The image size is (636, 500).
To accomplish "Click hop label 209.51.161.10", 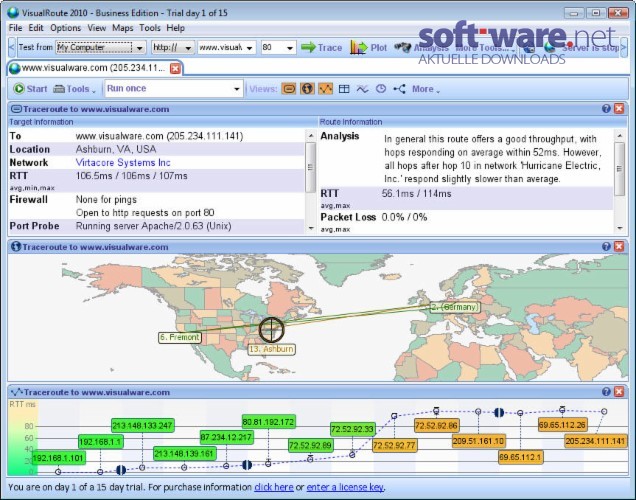I will [478, 441].
